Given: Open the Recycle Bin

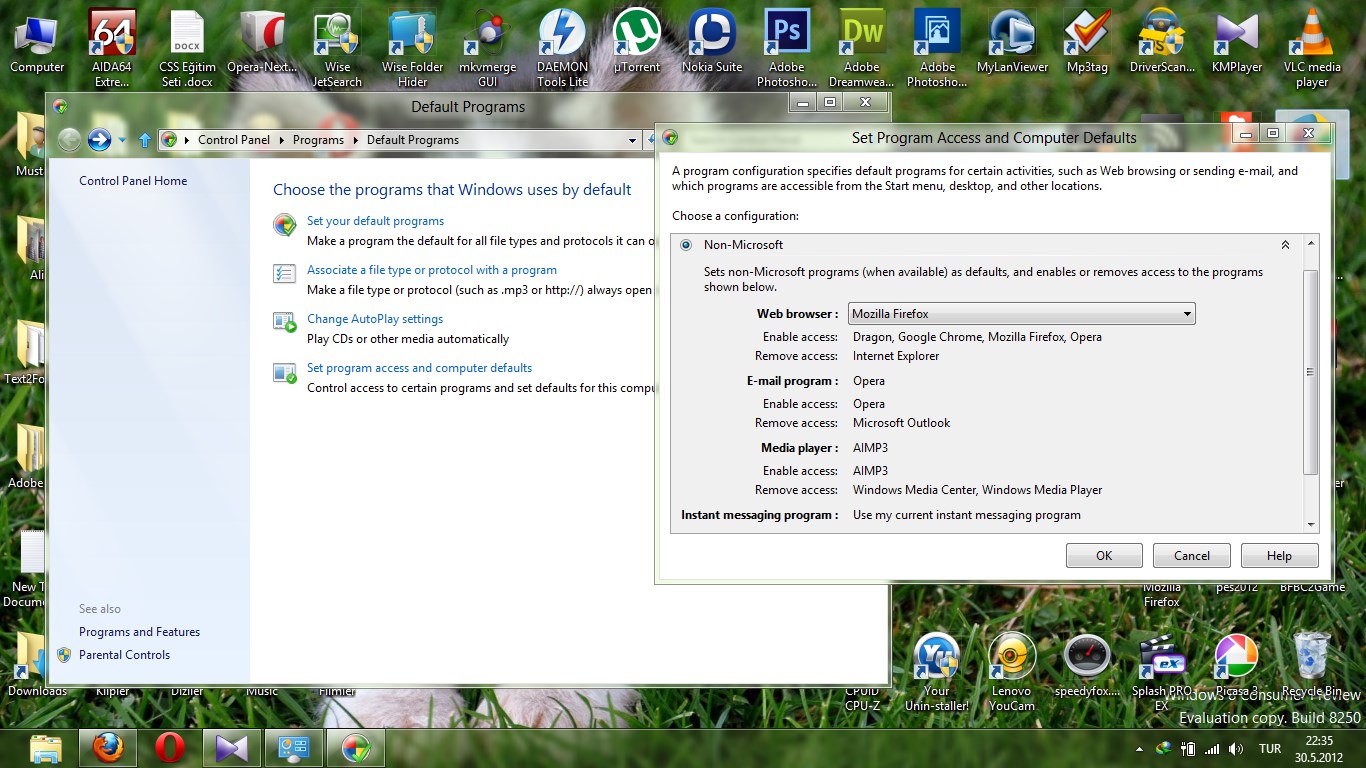Looking at the screenshot, I should (1312, 667).
